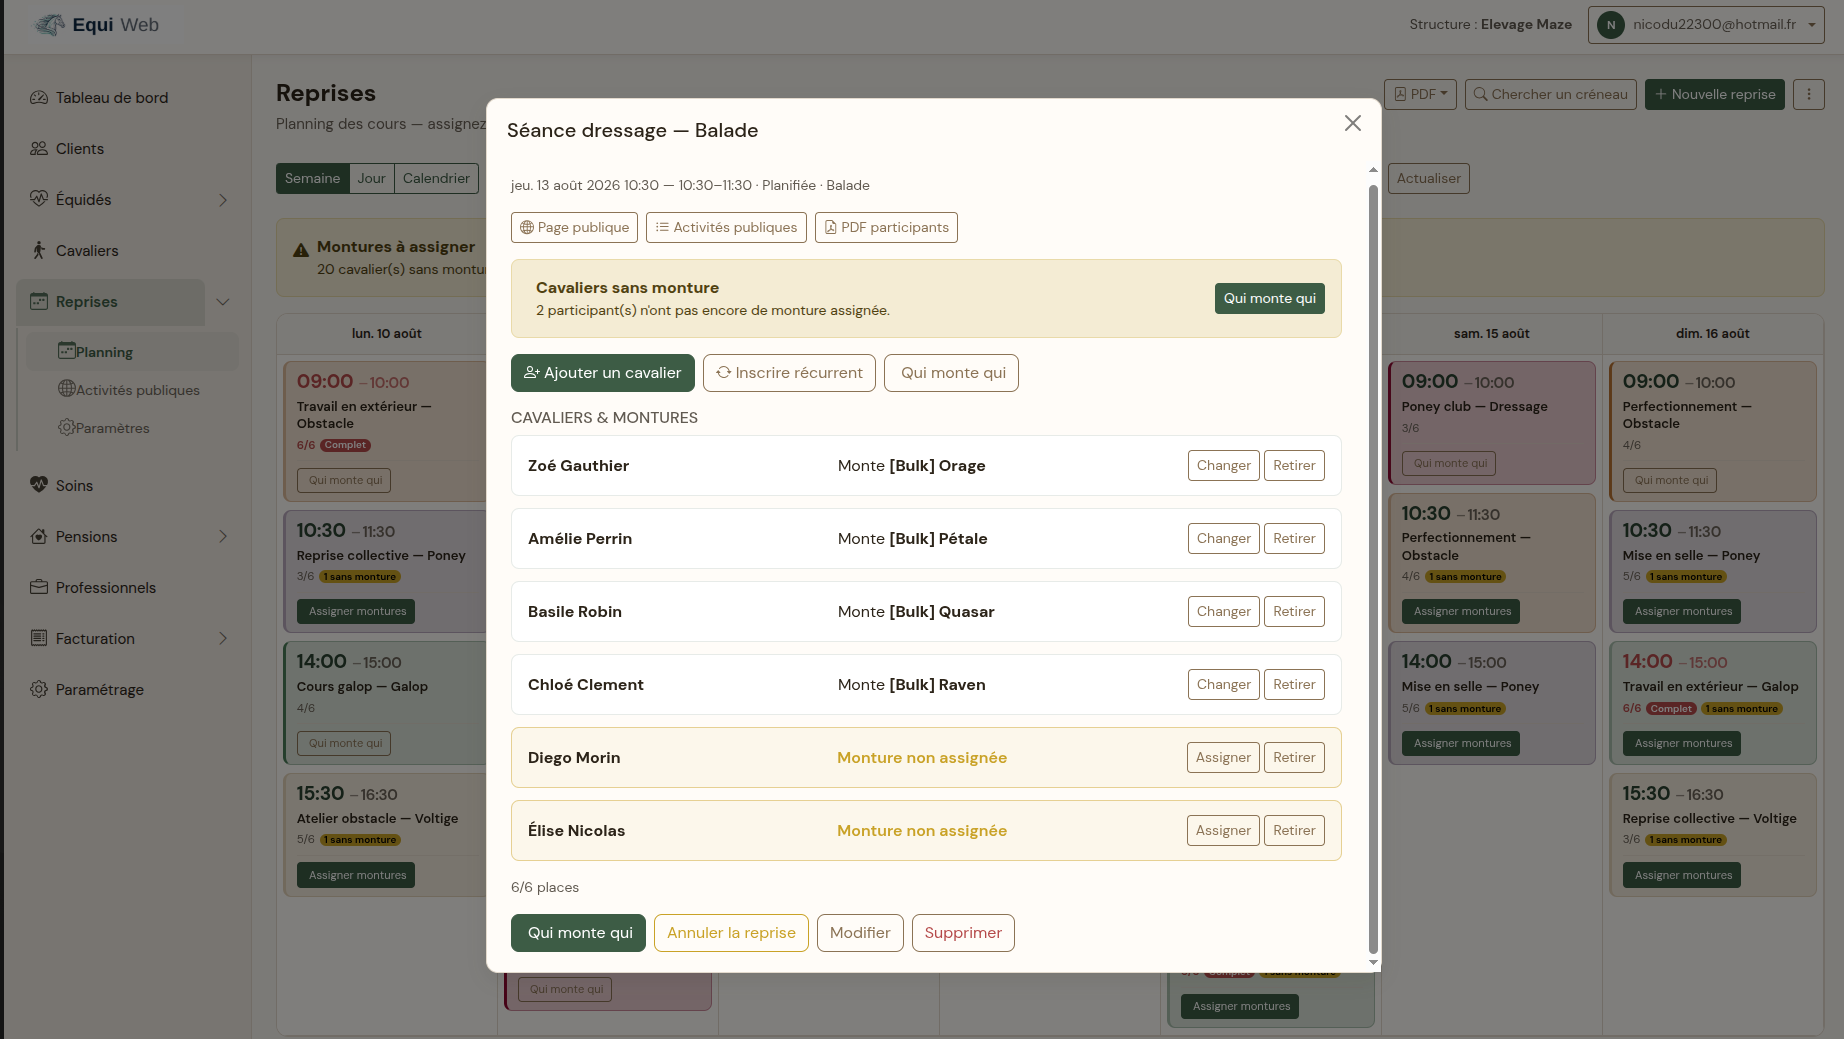Click the Actualiser button behind dialog
The width and height of the screenshot is (1844, 1039).
(x=1428, y=178)
